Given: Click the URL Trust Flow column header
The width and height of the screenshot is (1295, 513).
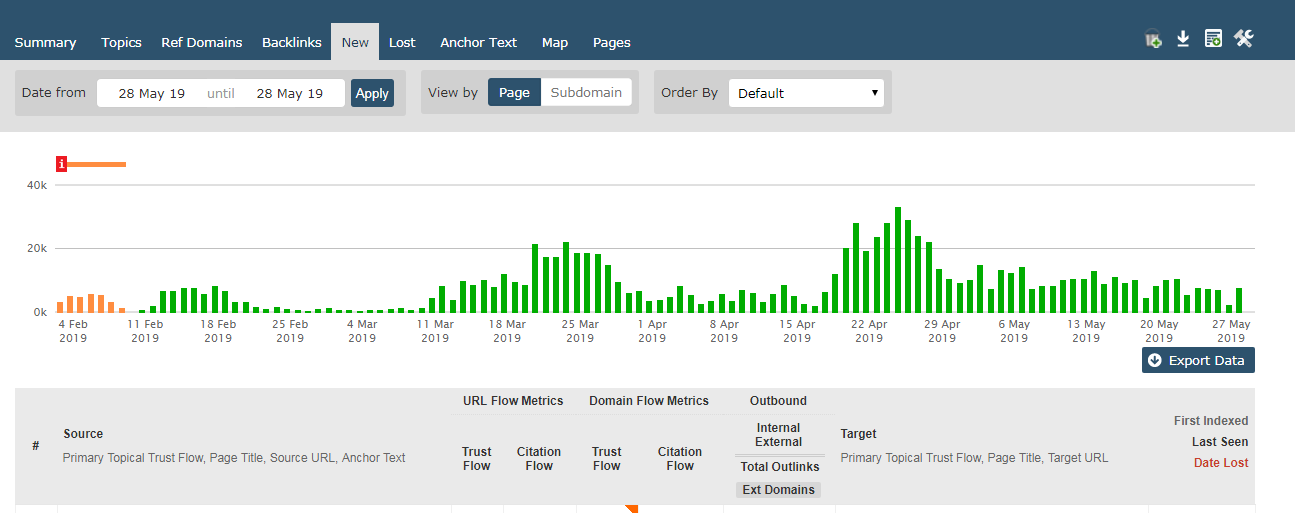Looking at the screenshot, I should (x=477, y=459).
